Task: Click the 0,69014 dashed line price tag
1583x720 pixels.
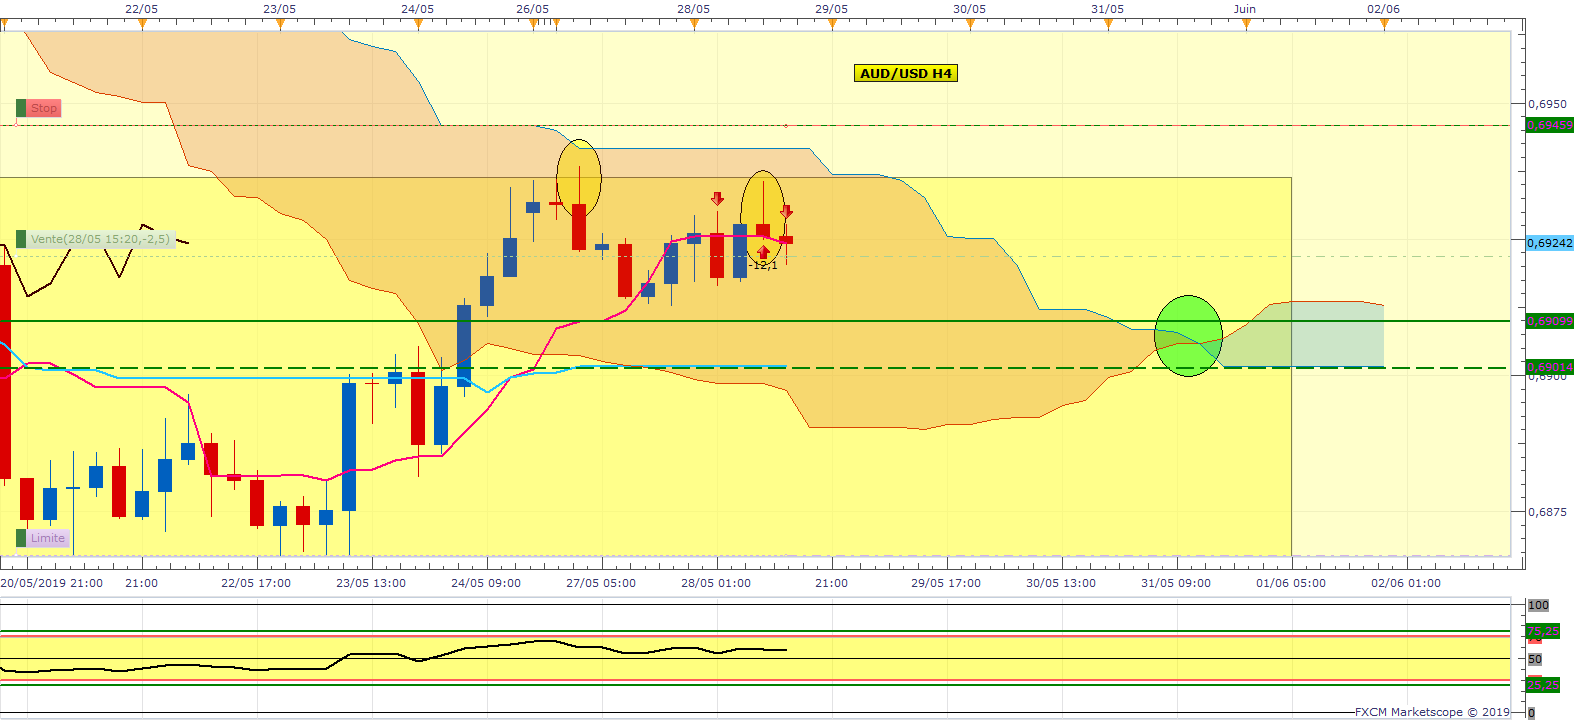Action: pyautogui.click(x=1549, y=367)
